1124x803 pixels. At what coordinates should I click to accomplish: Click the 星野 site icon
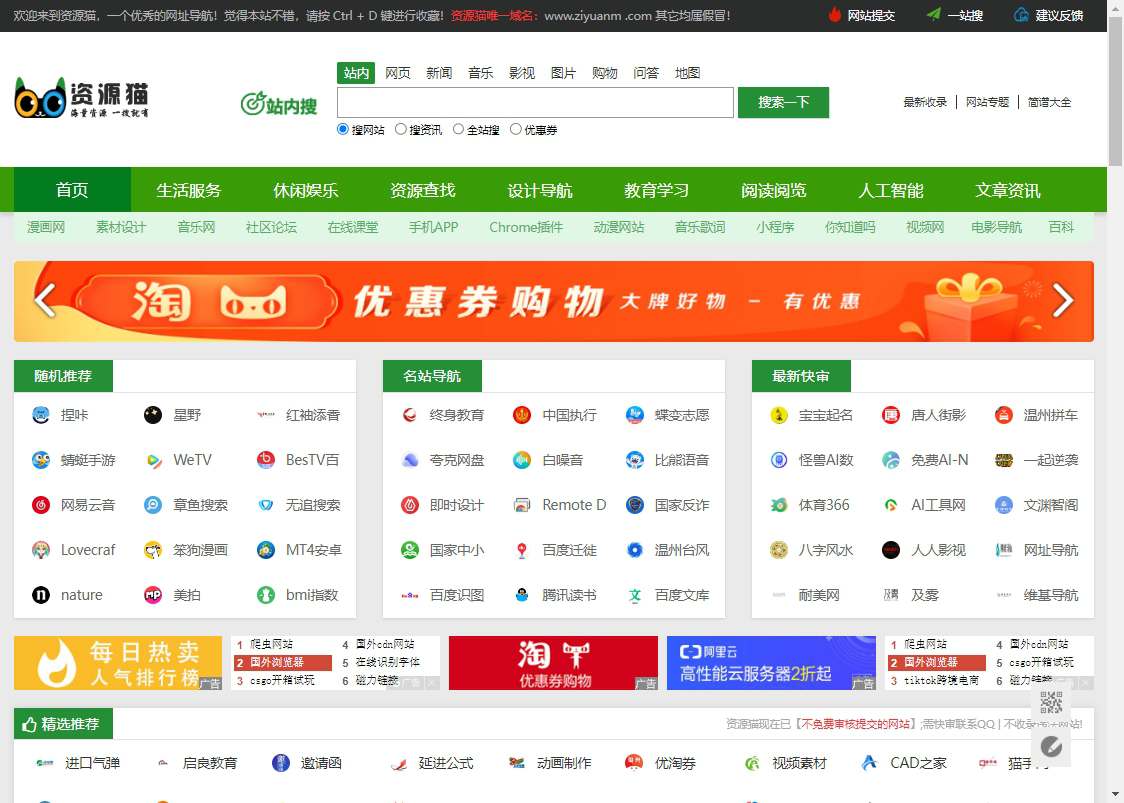153,415
